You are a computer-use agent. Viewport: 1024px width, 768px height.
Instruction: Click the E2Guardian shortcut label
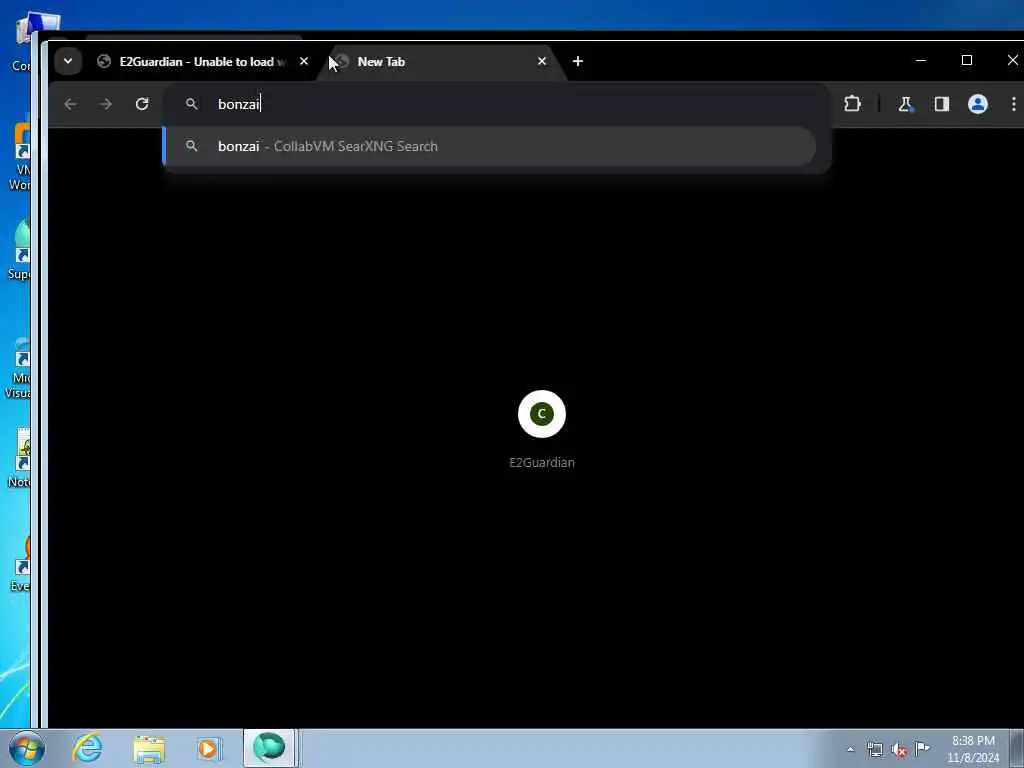tap(542, 462)
